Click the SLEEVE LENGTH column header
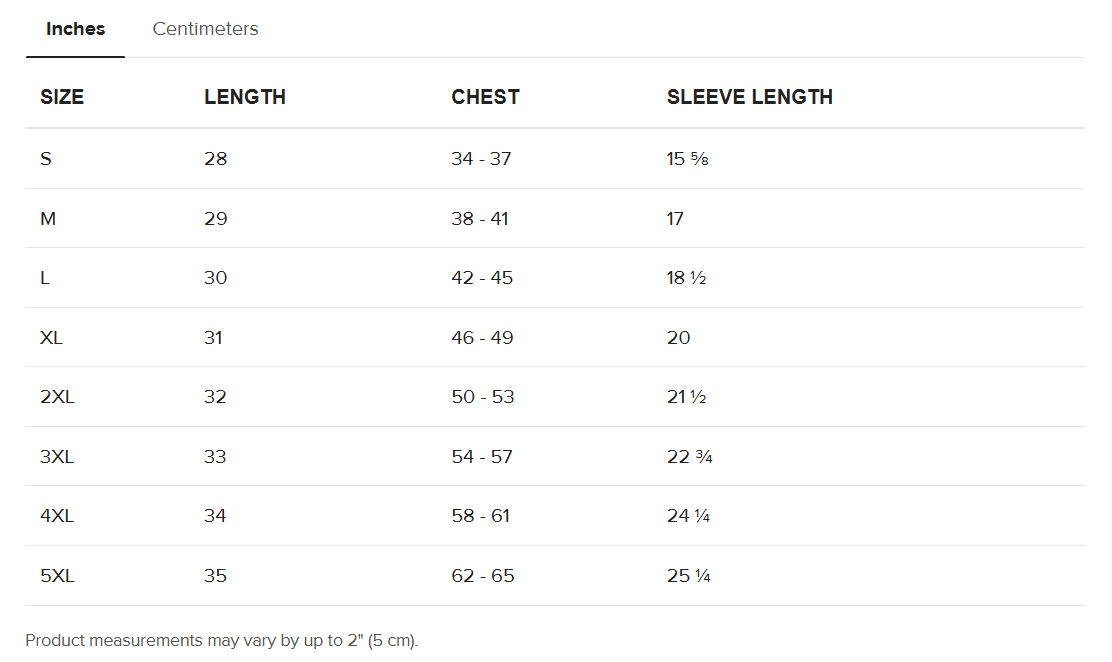The image size is (1112, 662). tap(749, 97)
